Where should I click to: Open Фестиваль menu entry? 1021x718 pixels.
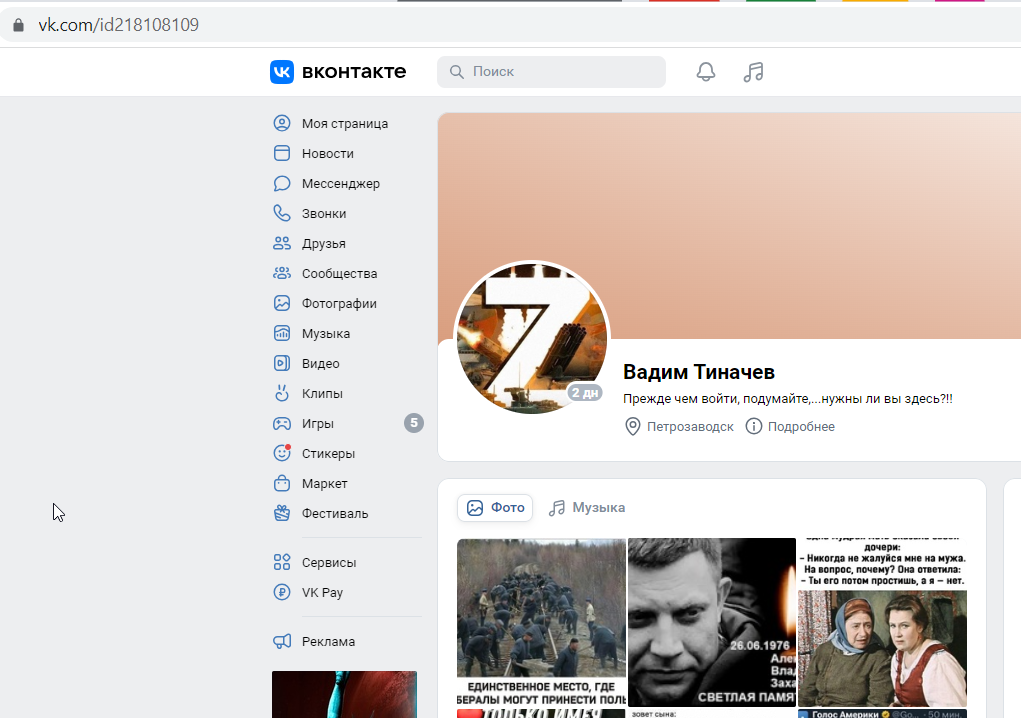pyautogui.click(x=335, y=514)
